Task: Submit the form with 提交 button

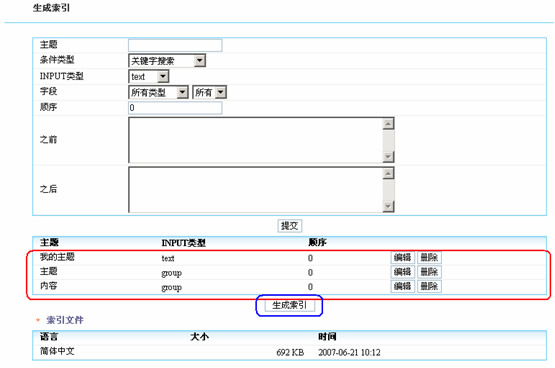Action: tap(290, 226)
